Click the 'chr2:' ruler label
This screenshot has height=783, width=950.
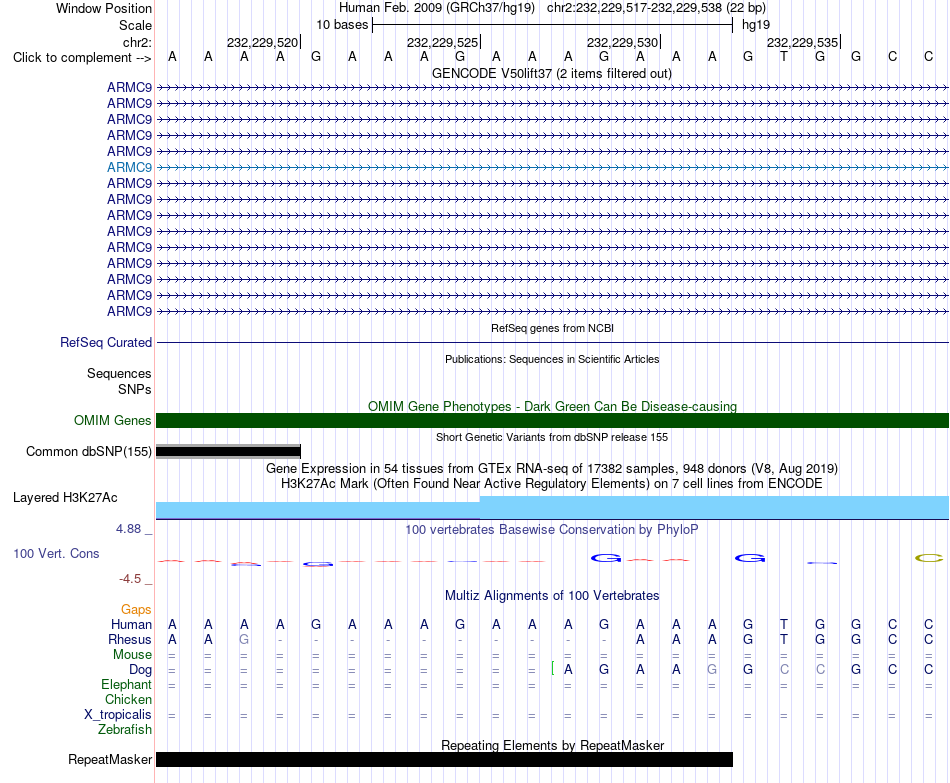pyautogui.click(x=137, y=42)
